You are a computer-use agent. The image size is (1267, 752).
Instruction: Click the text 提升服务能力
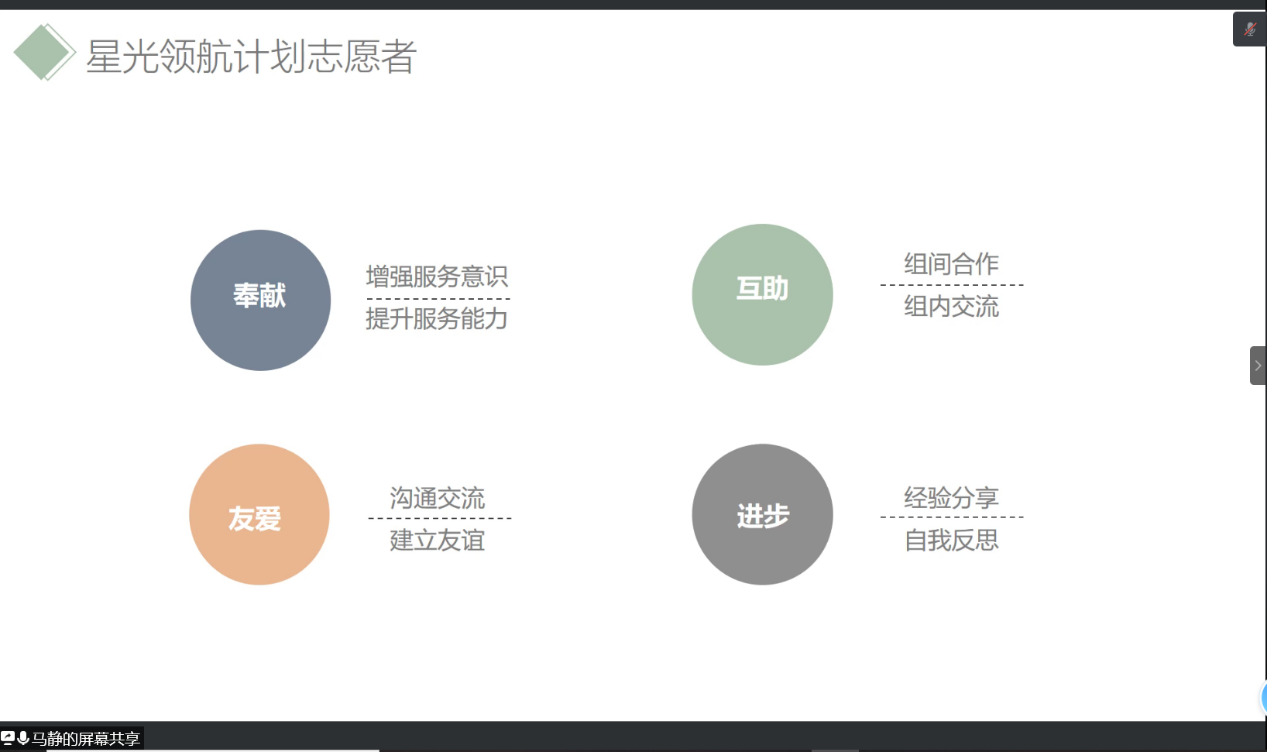(x=437, y=320)
